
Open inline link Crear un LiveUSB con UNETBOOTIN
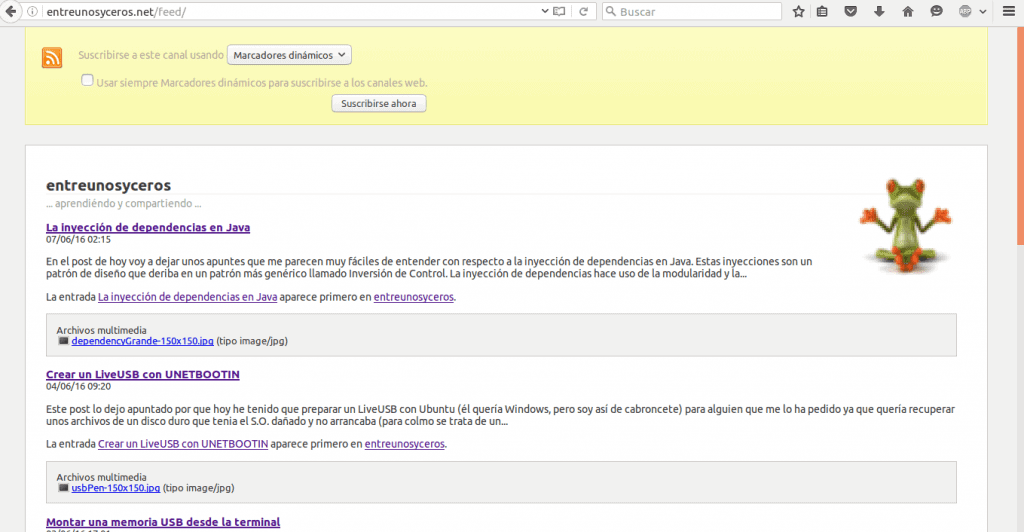tap(183, 443)
